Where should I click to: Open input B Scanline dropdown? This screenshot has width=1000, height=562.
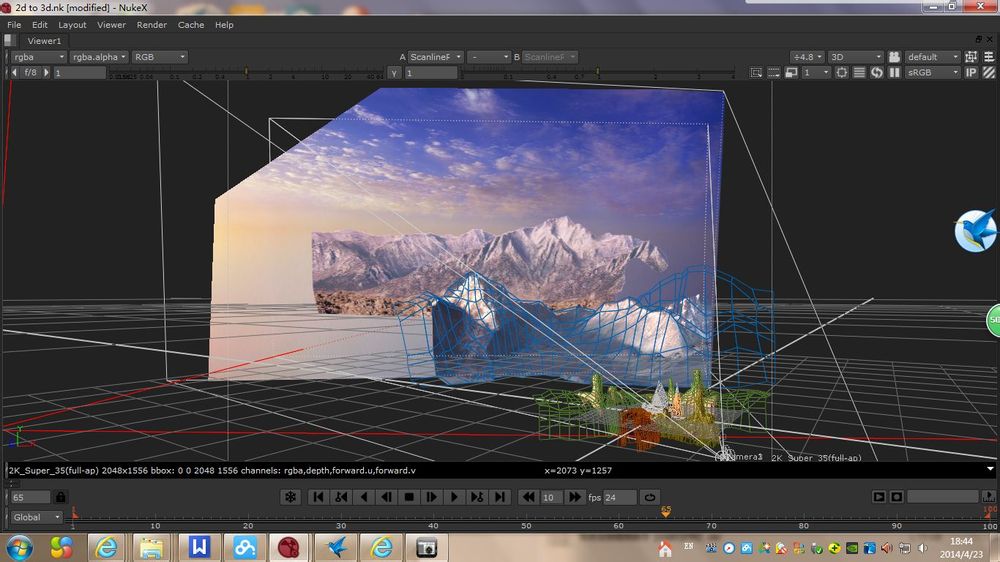tap(550, 57)
